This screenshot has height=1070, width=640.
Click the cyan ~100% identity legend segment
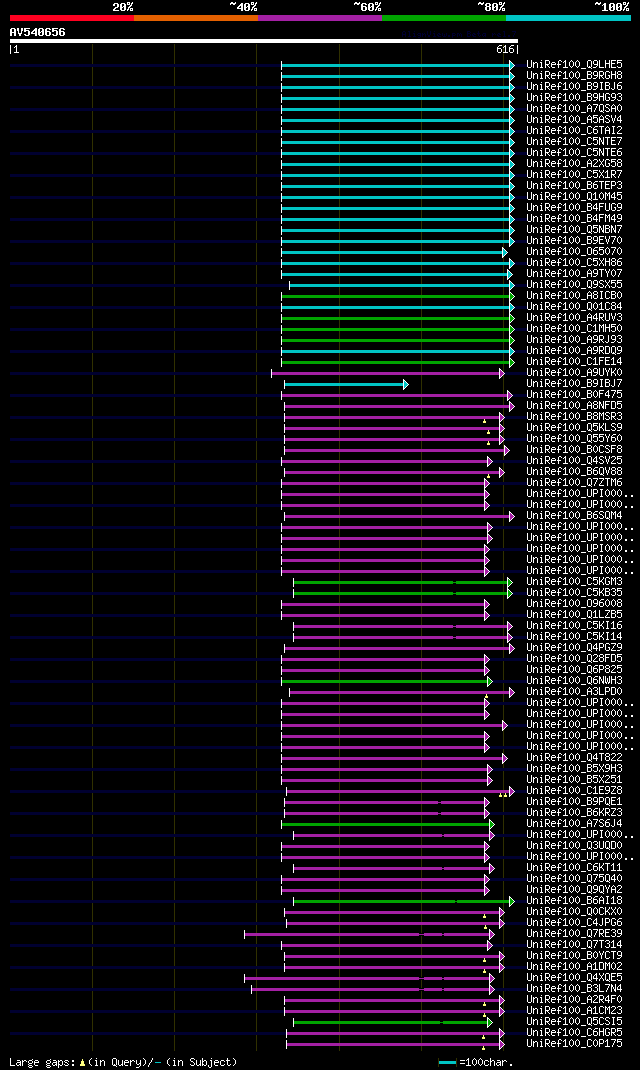click(x=568, y=18)
